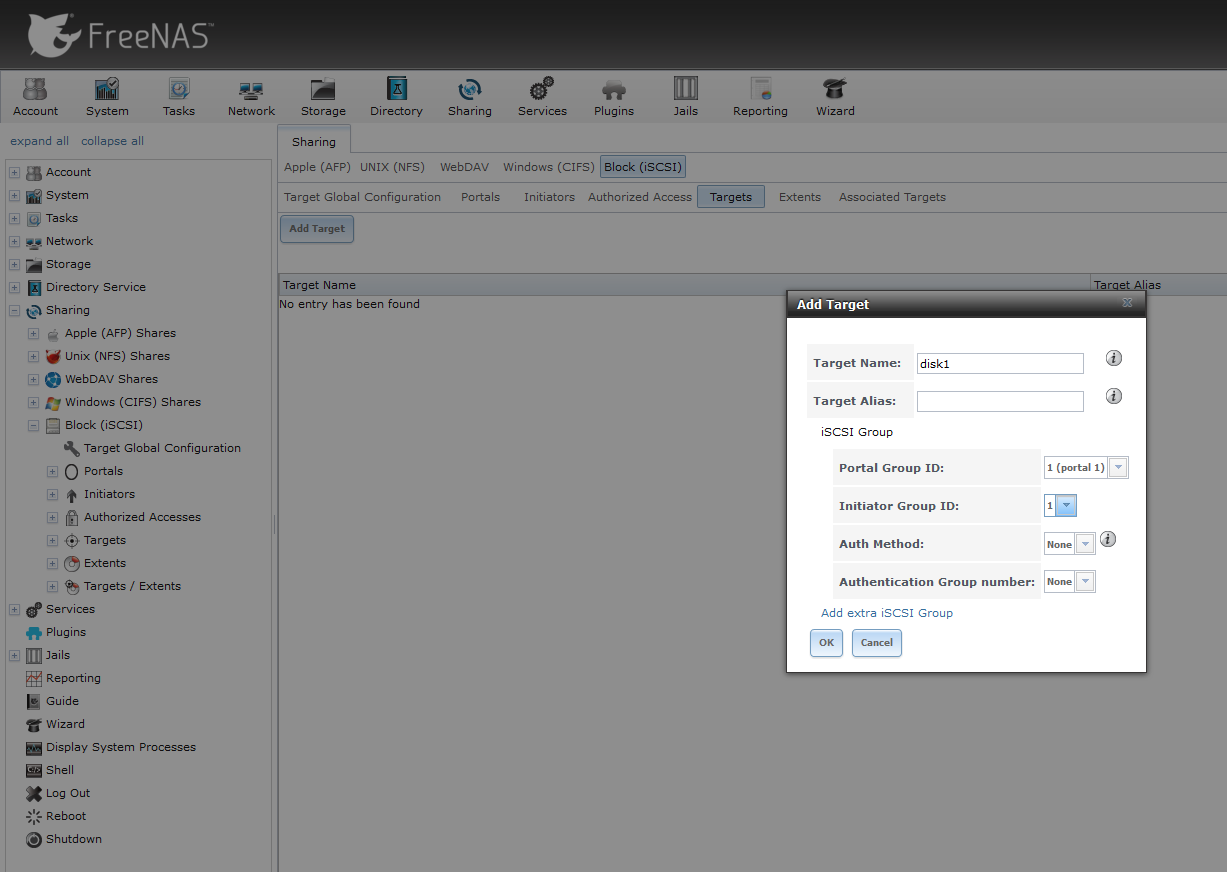Click the Target Name info icon
This screenshot has height=872, width=1227.
point(1114,358)
